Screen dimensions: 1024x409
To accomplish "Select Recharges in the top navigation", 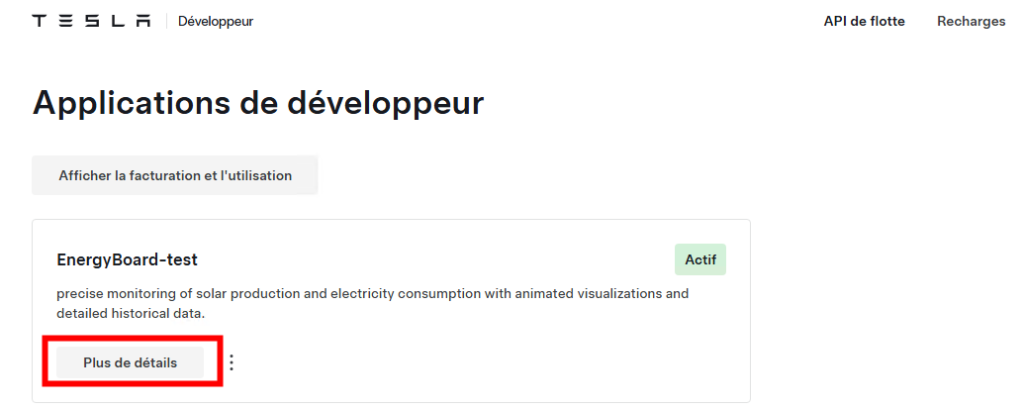I will coord(971,22).
